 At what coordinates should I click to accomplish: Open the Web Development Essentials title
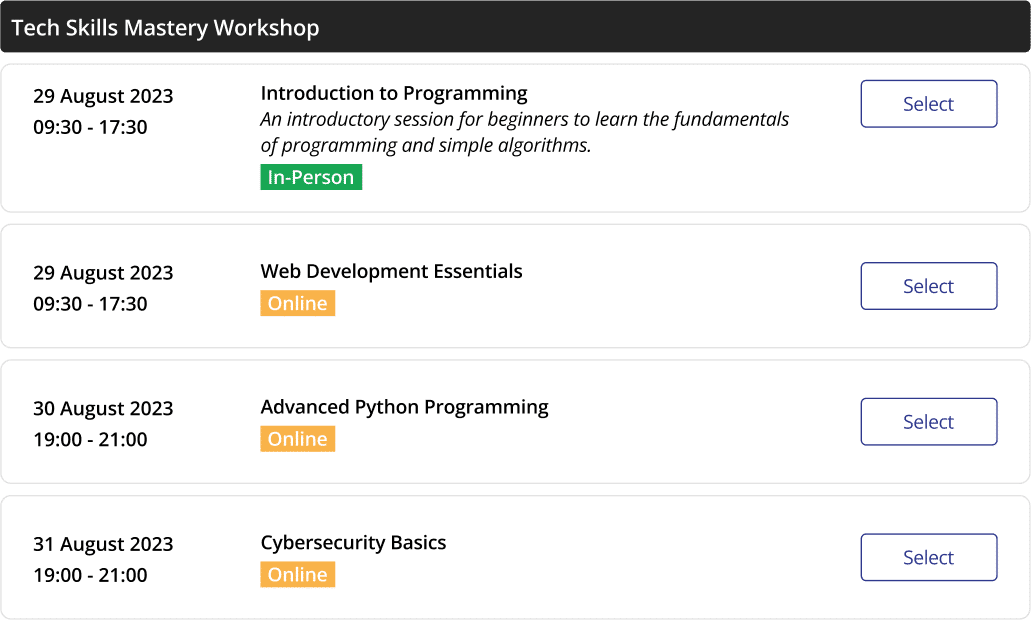pos(391,271)
